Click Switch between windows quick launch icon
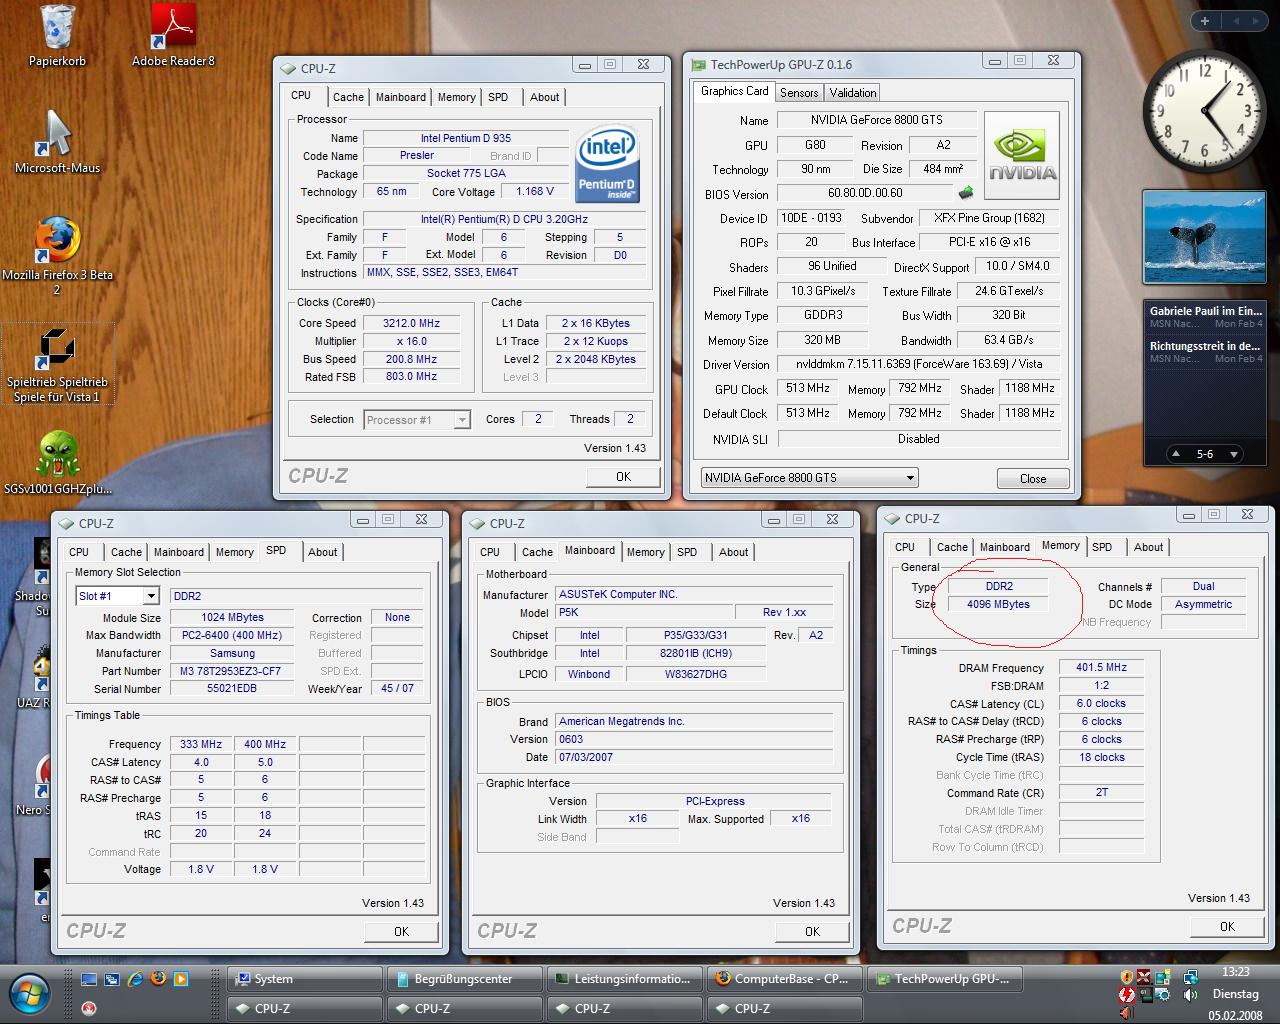1280x1024 pixels. coord(112,979)
